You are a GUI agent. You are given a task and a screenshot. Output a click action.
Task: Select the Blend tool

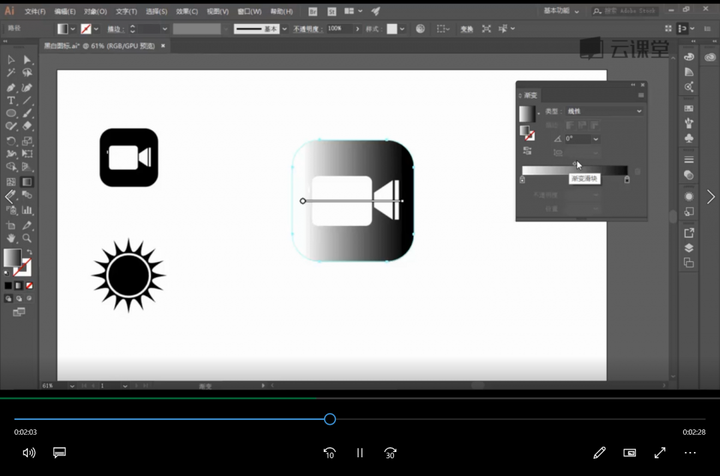click(27, 196)
